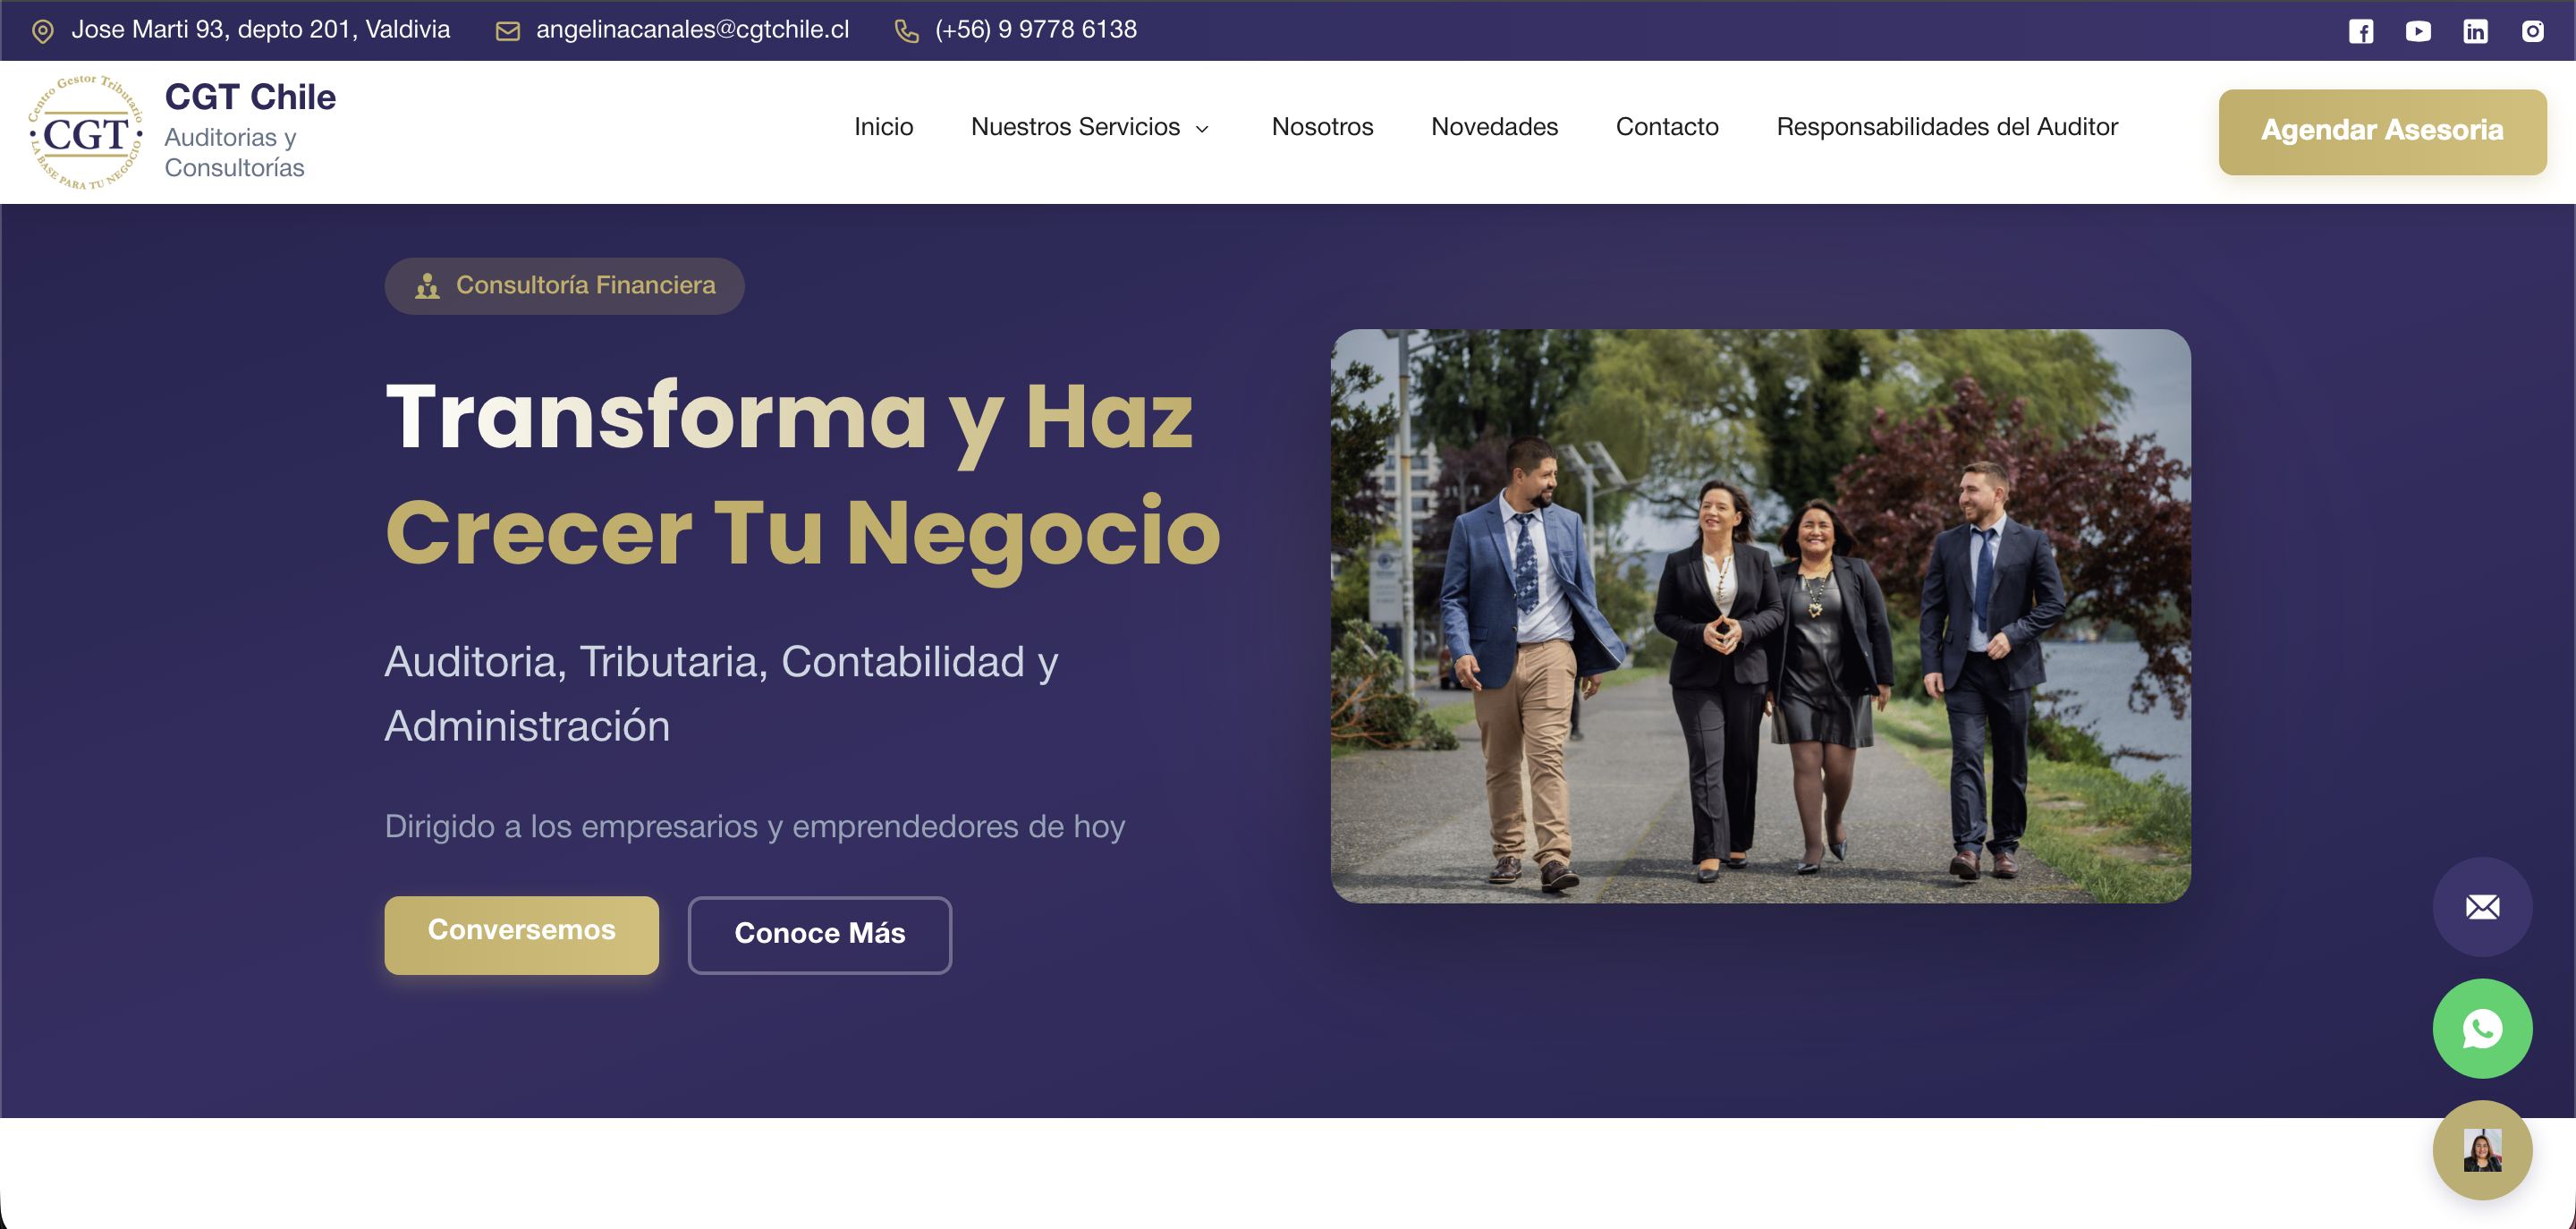This screenshot has height=1229, width=2576.
Task: Click the CGT circular logo
Action: [85, 132]
